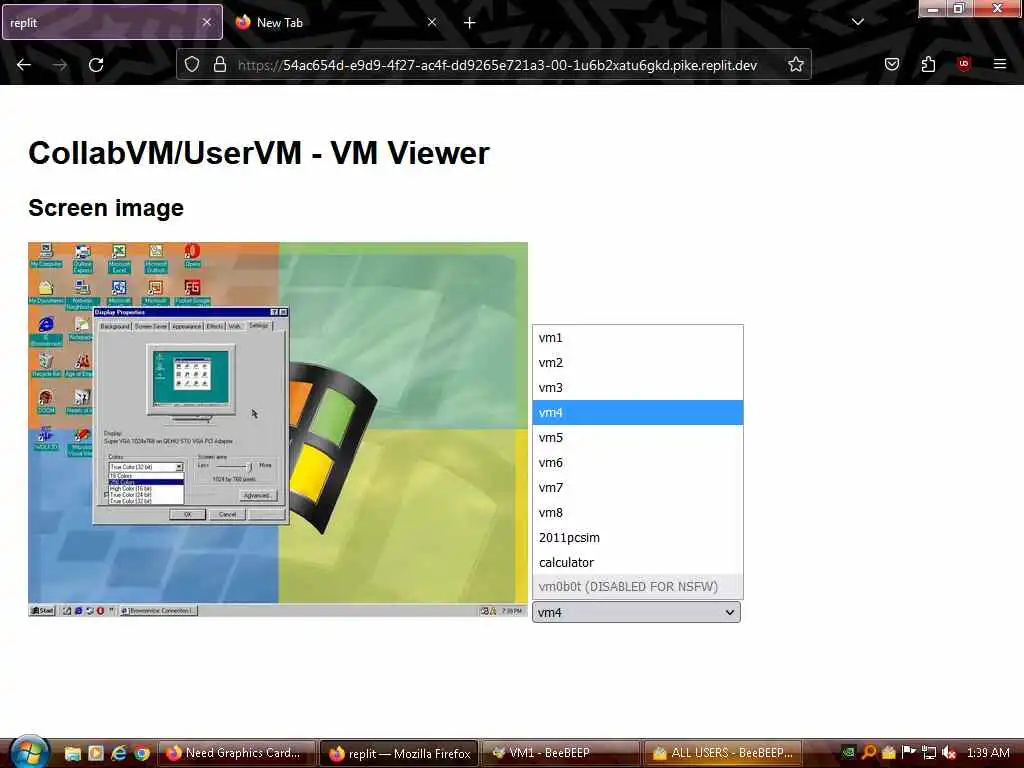Switch to the replit tab

tap(112, 22)
